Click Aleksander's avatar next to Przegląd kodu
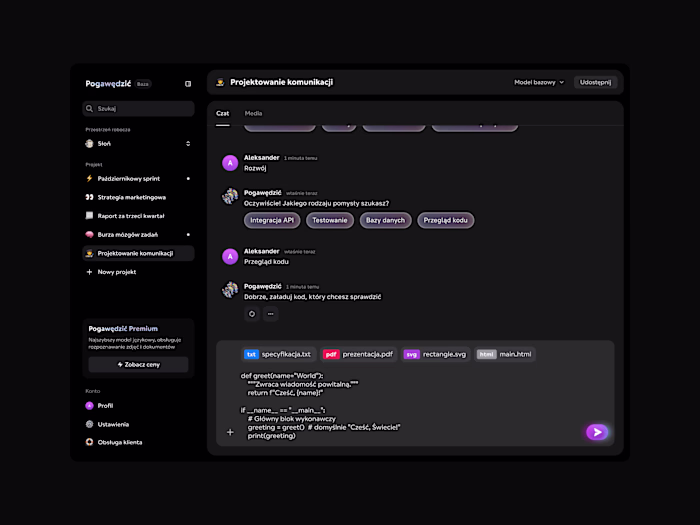 [230, 256]
